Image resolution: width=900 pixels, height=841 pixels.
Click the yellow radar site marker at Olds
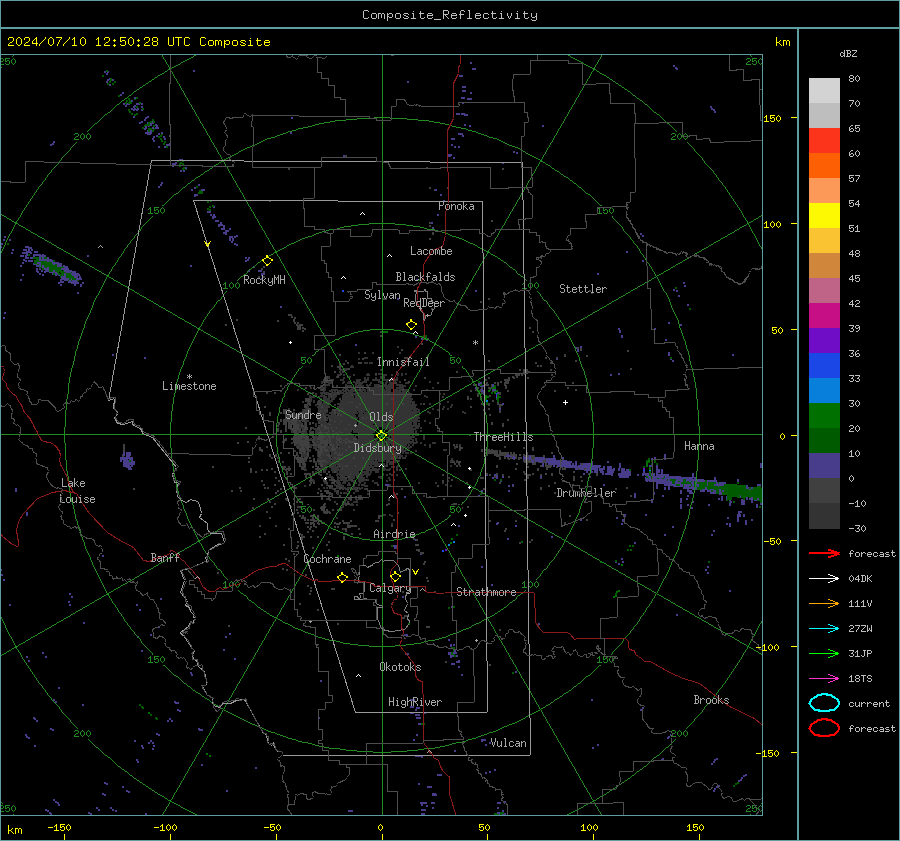pos(381,436)
